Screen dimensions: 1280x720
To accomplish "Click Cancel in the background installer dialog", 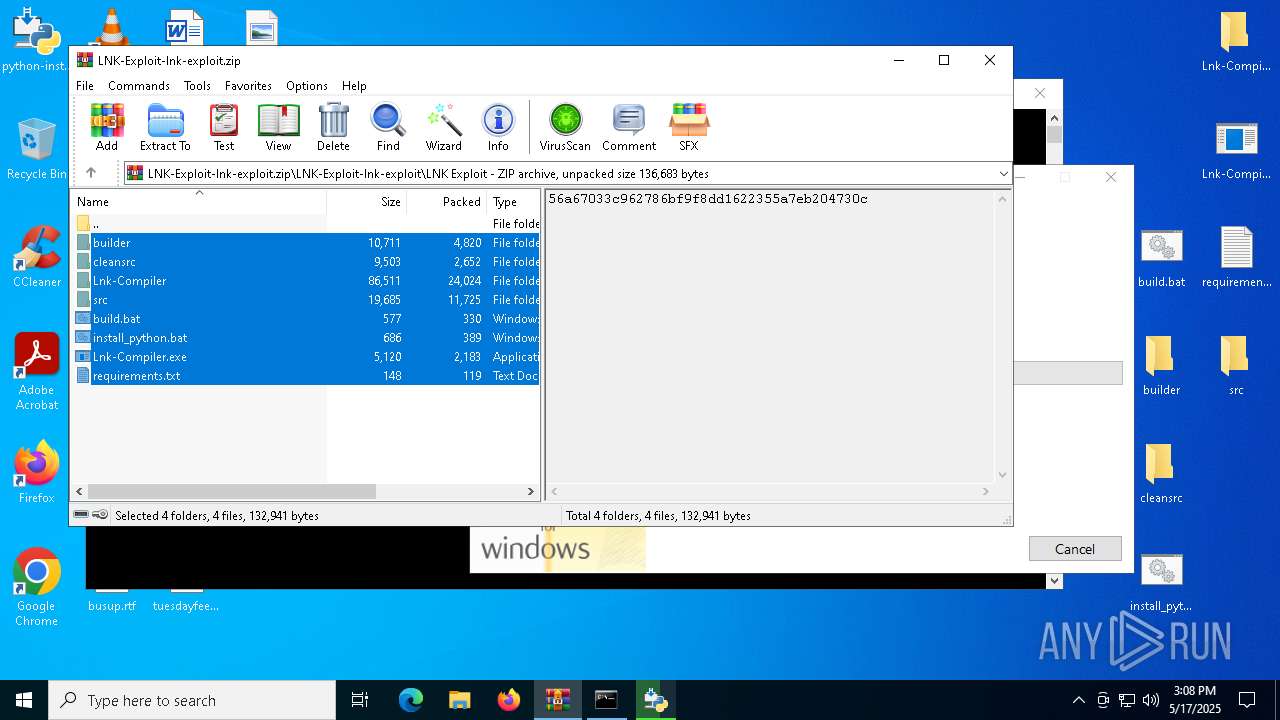I will [x=1075, y=549].
